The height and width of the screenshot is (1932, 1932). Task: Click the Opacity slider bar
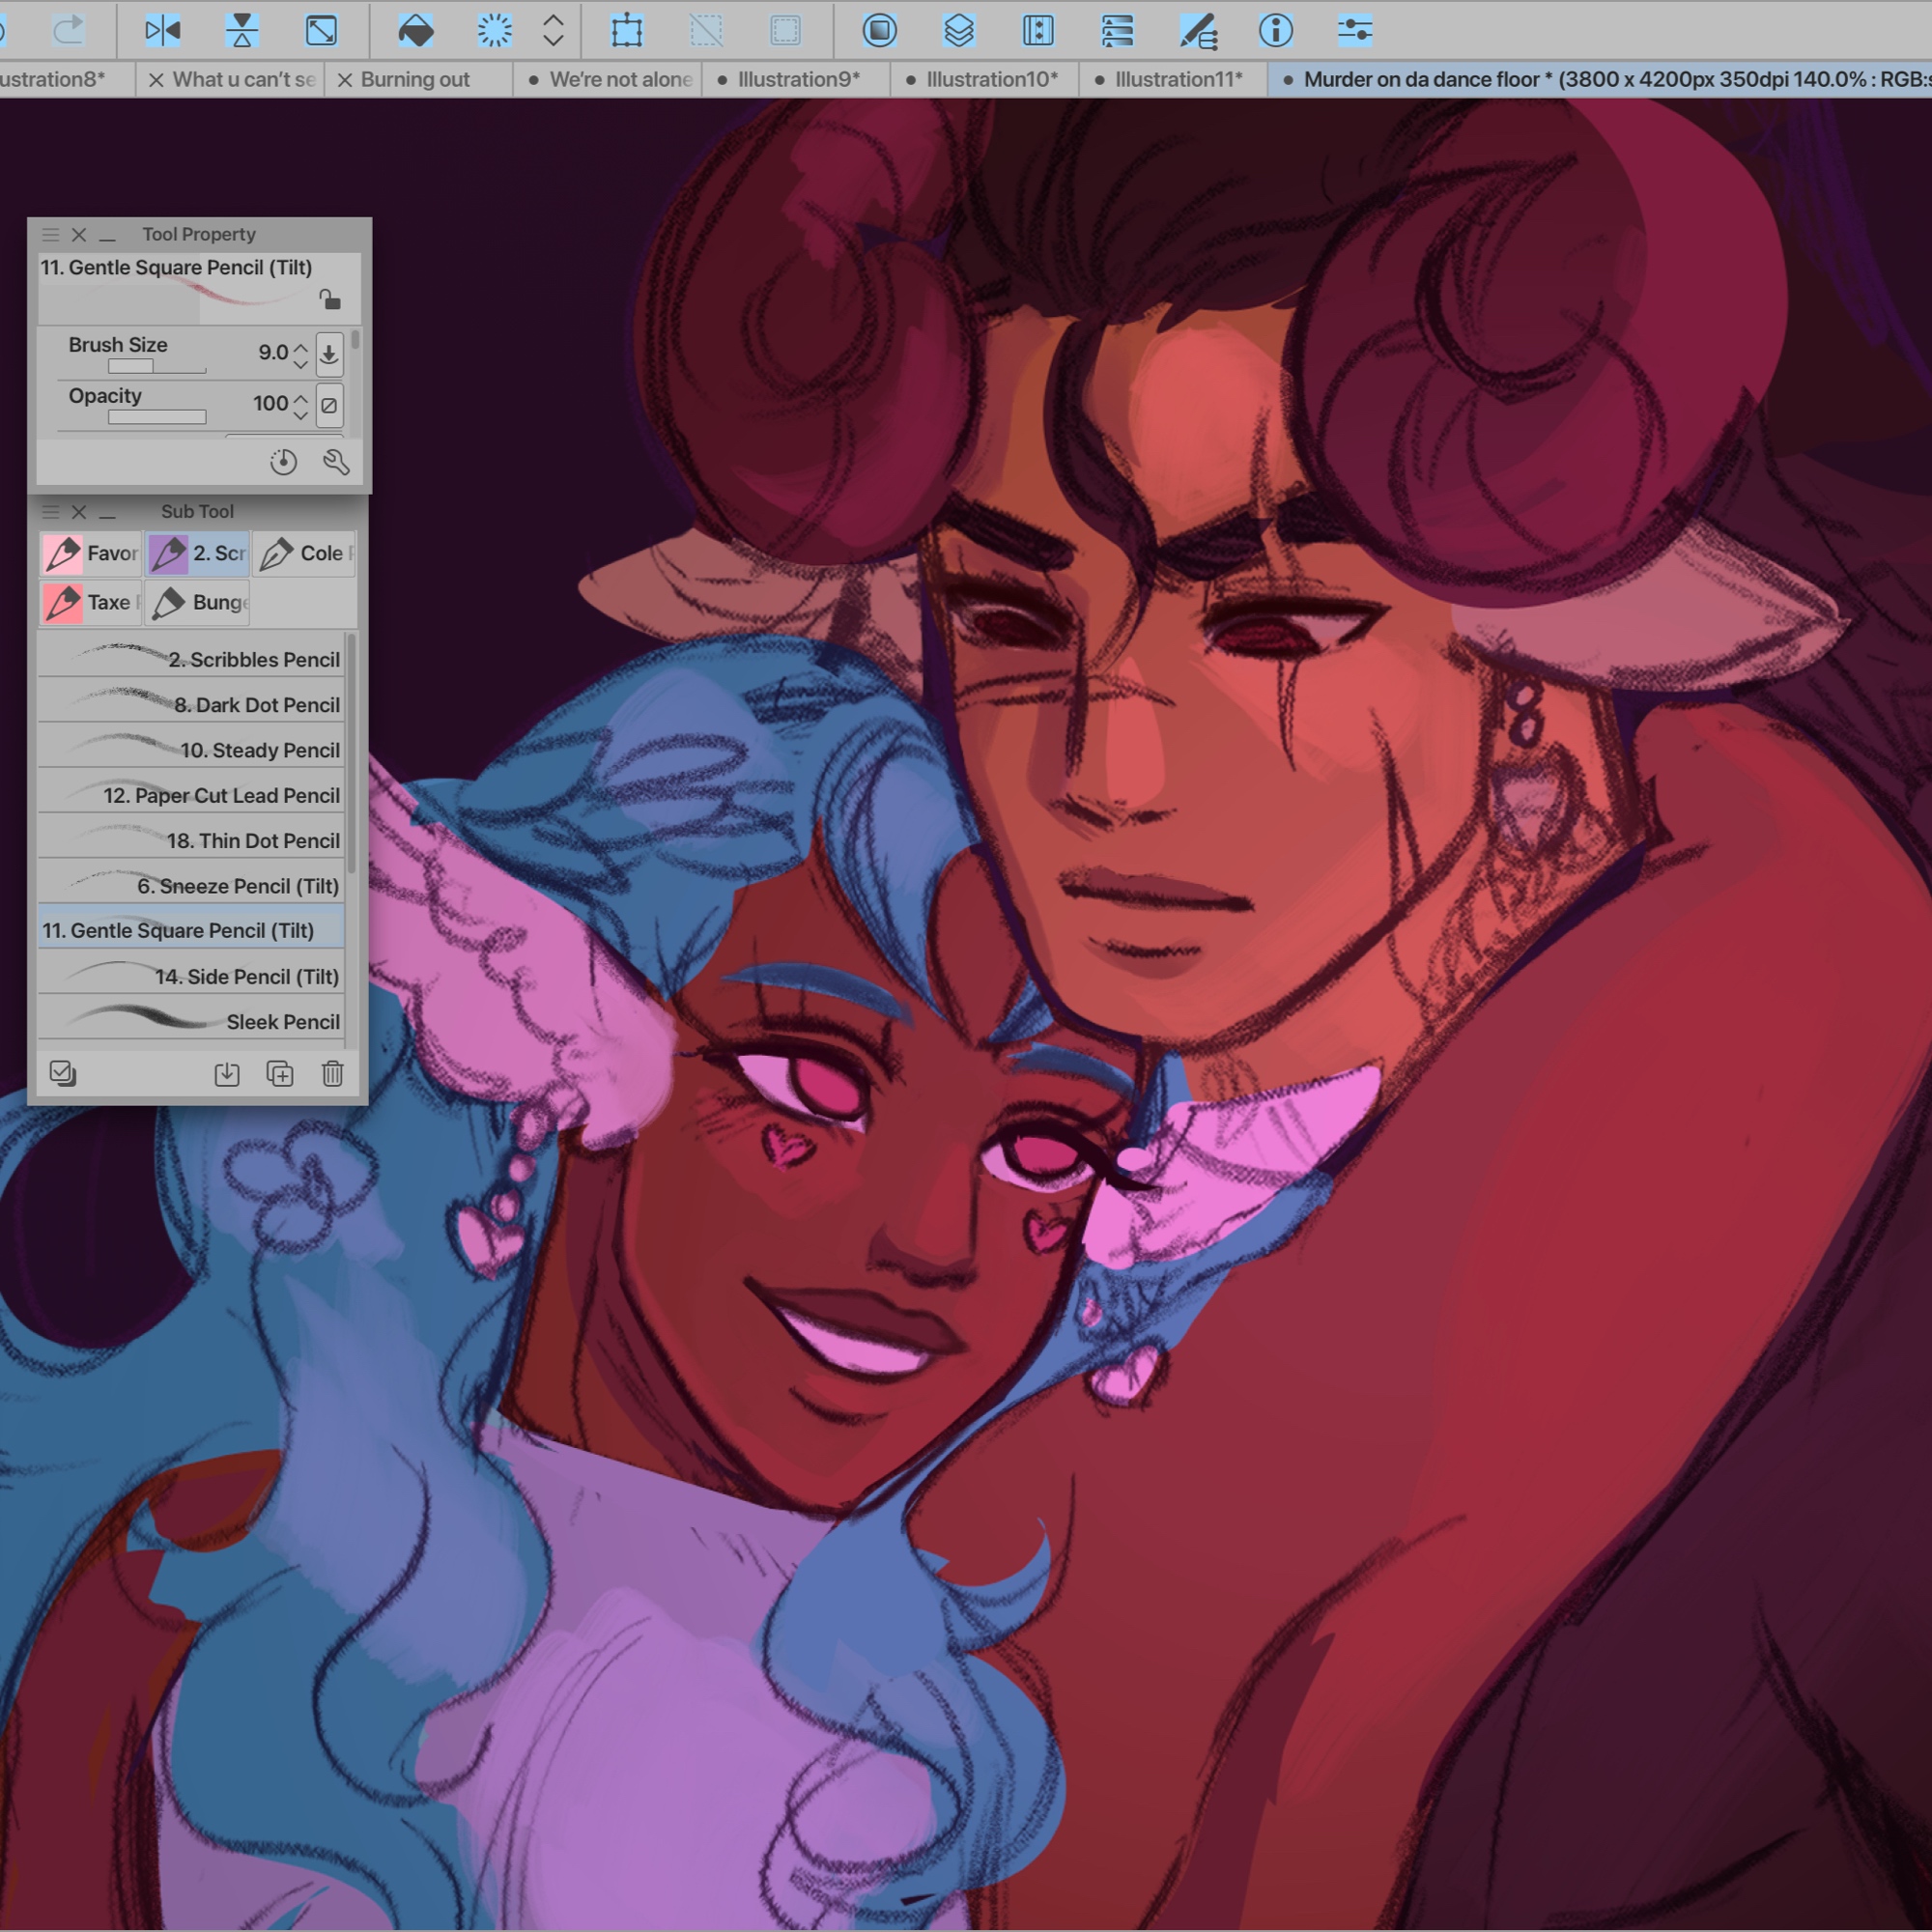tap(157, 417)
